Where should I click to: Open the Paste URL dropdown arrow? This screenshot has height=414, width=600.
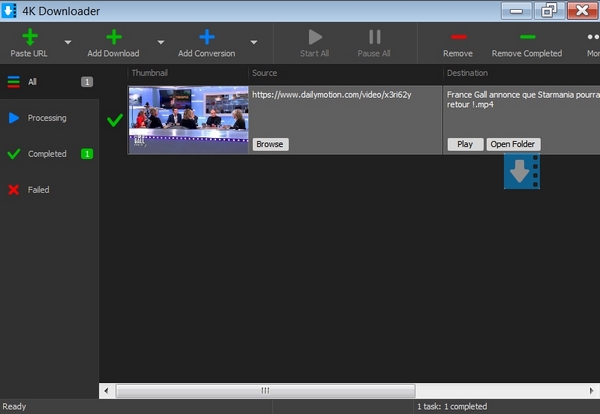tap(68, 42)
